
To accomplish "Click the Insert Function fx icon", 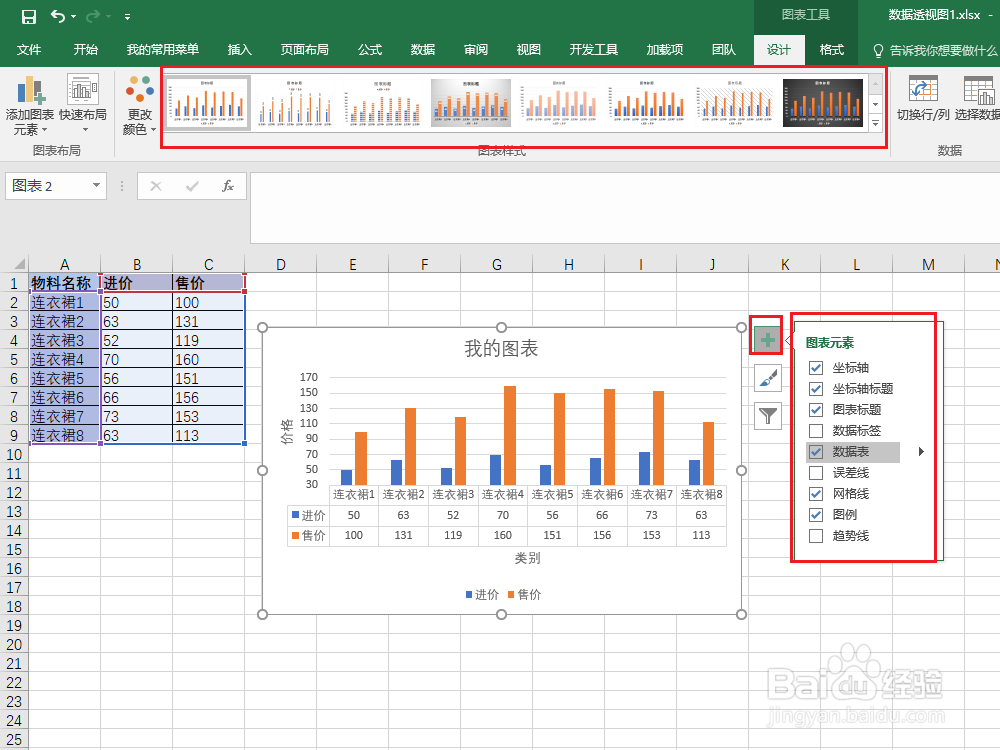I will click(228, 186).
